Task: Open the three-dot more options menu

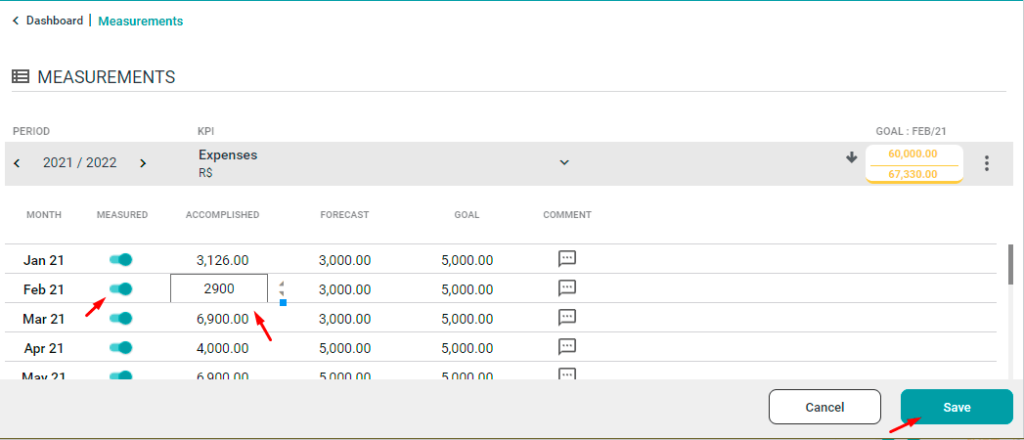Action: coord(987,163)
